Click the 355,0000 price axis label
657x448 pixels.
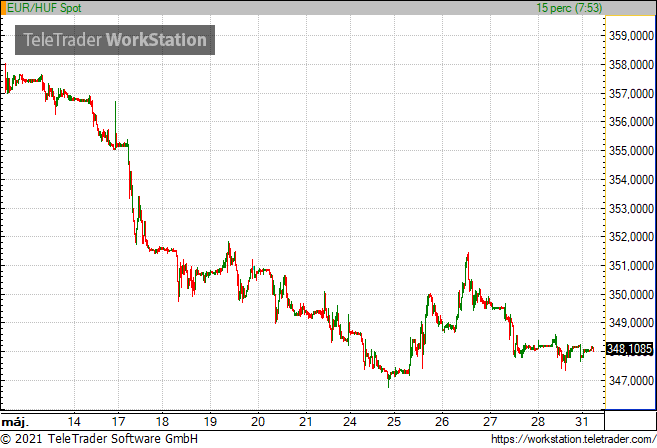point(631,151)
